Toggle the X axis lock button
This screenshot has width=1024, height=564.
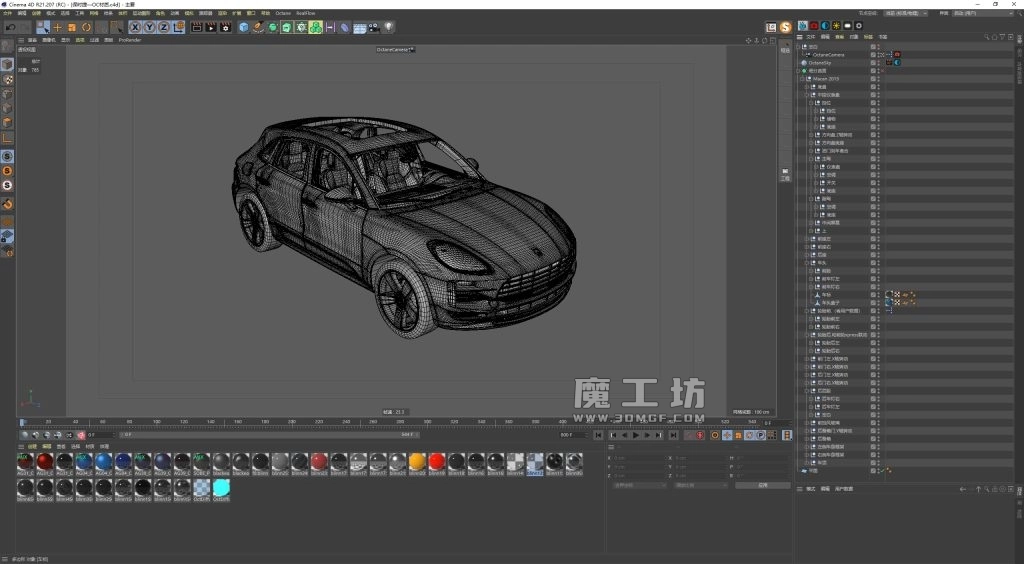tap(136, 27)
